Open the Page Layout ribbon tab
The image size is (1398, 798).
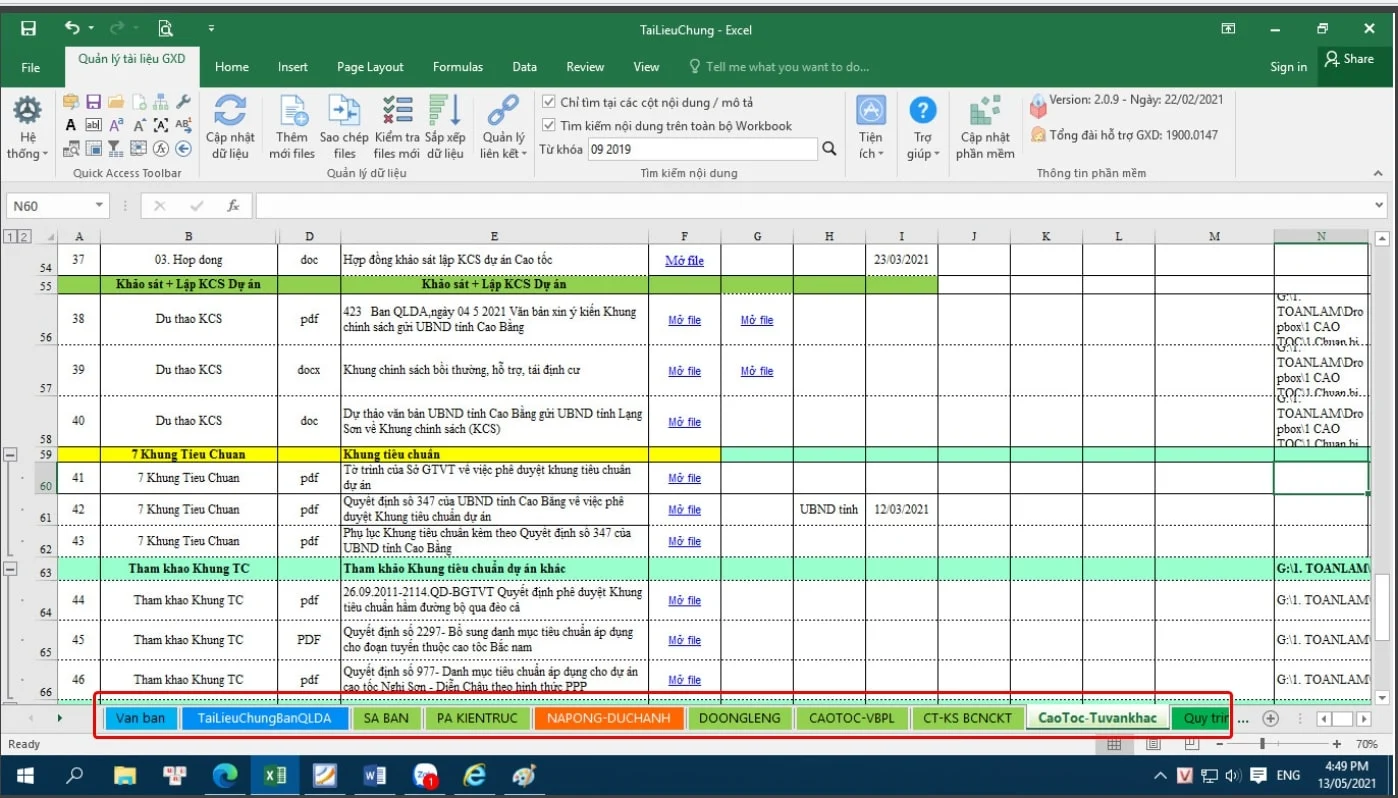(370, 67)
